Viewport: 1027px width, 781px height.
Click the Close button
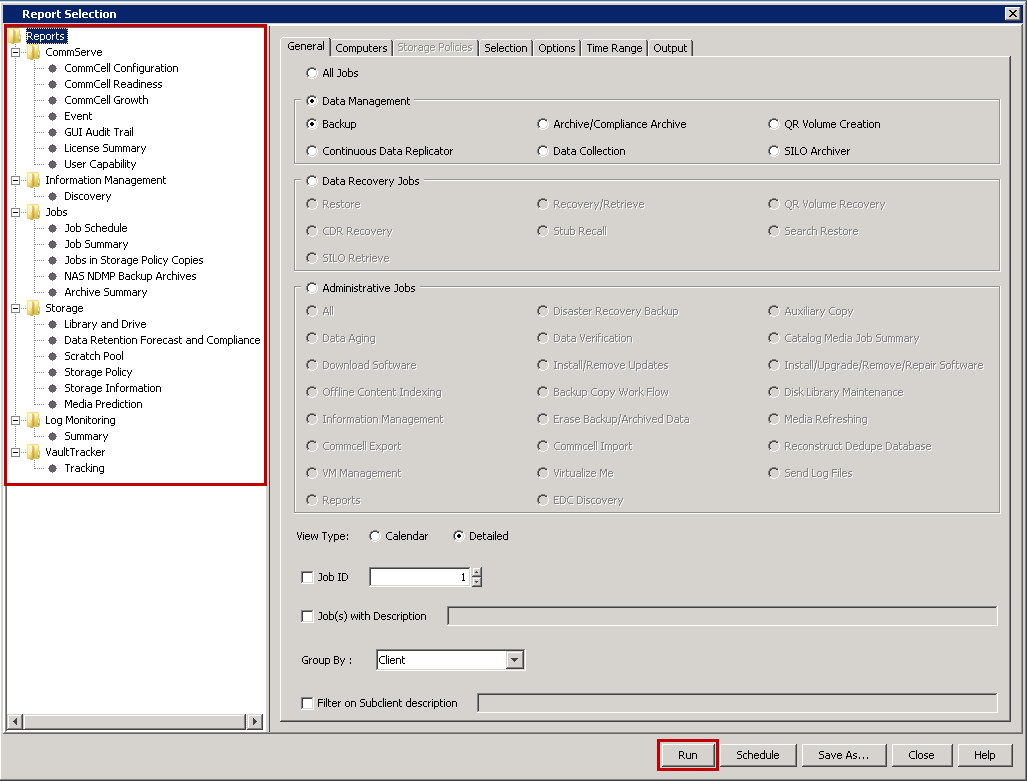921,755
